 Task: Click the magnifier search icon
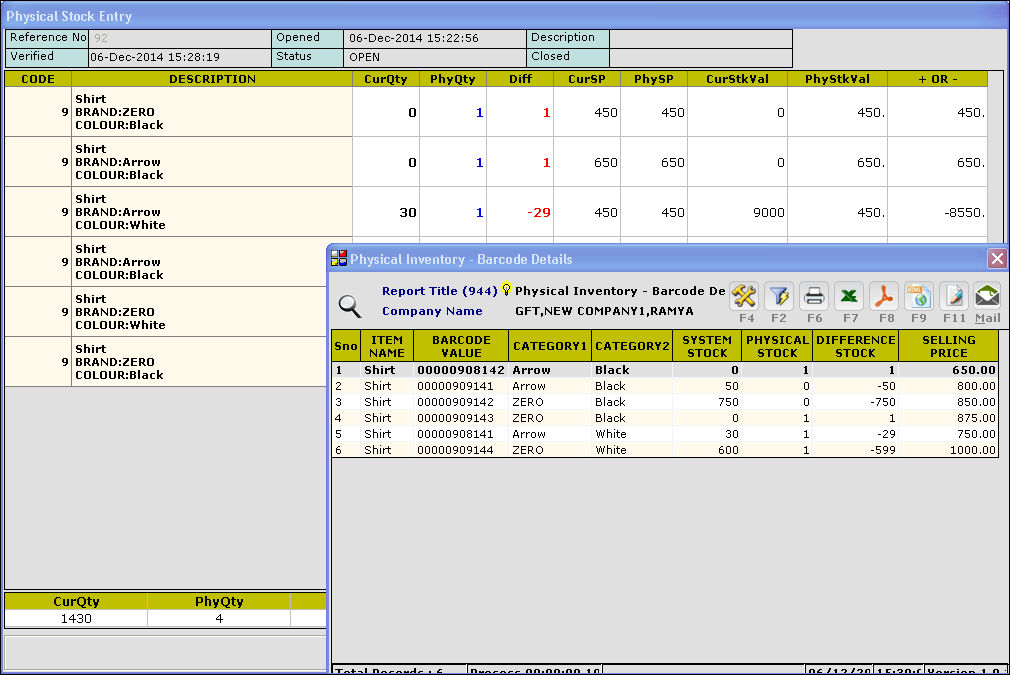tap(349, 306)
